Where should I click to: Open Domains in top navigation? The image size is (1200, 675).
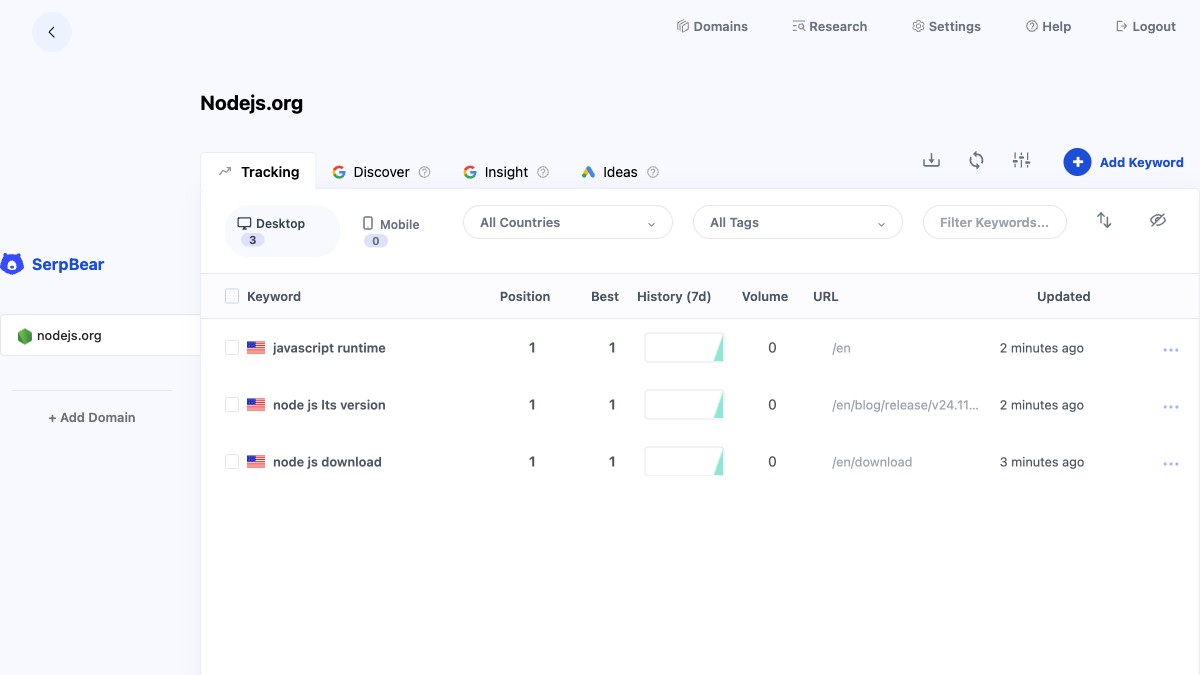712,27
